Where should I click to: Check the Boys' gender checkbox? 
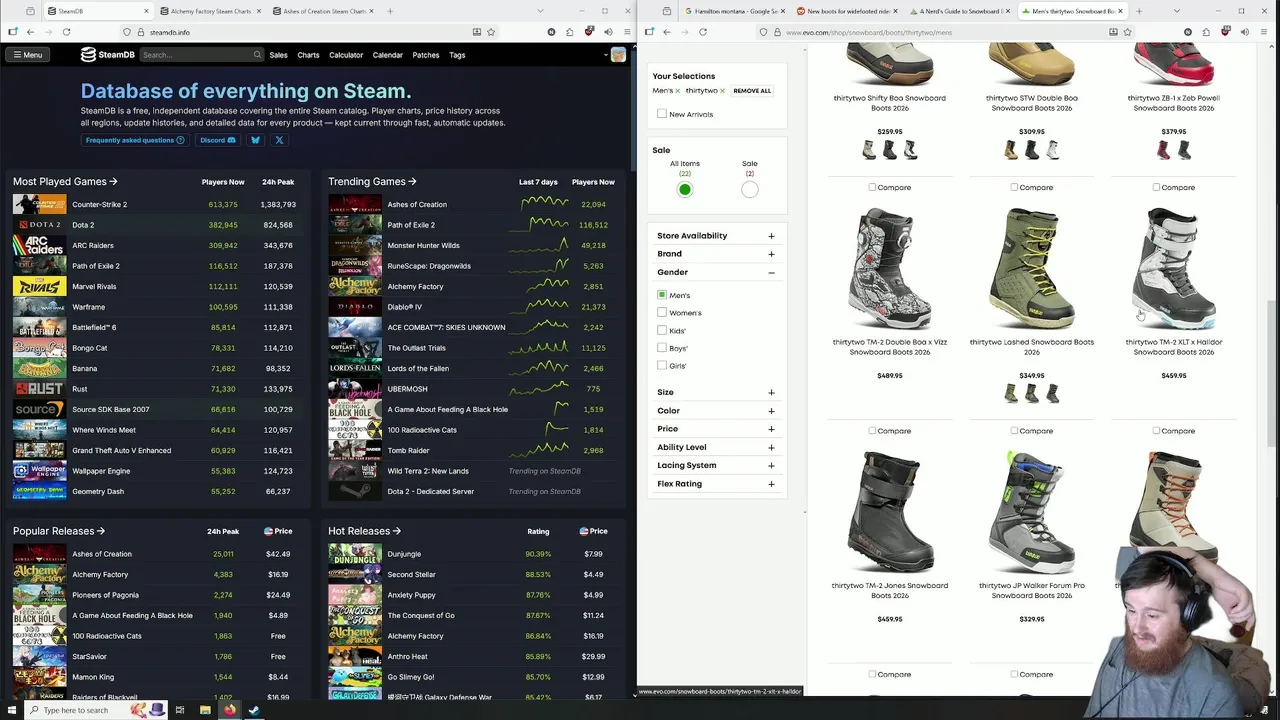662,347
